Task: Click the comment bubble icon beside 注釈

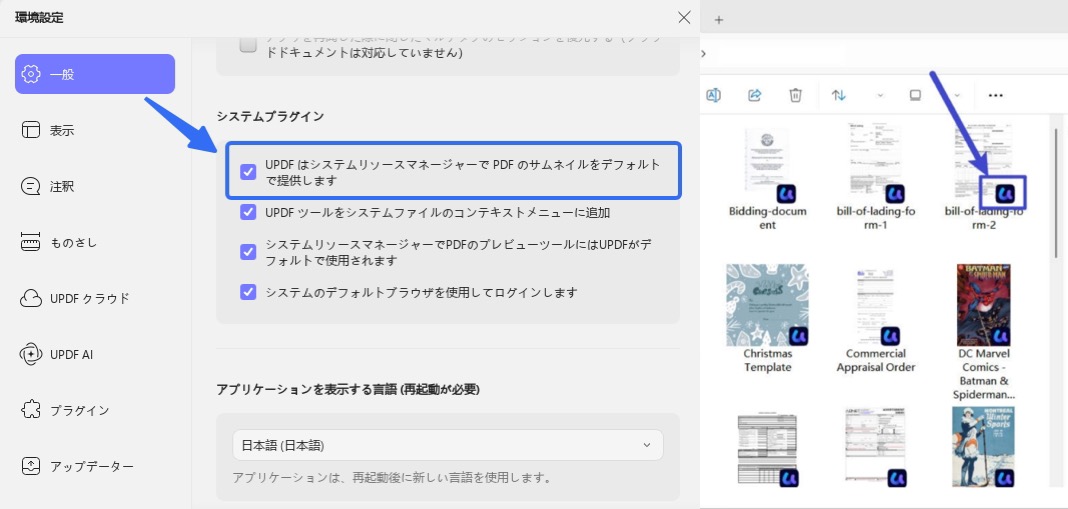Action: coord(31,186)
